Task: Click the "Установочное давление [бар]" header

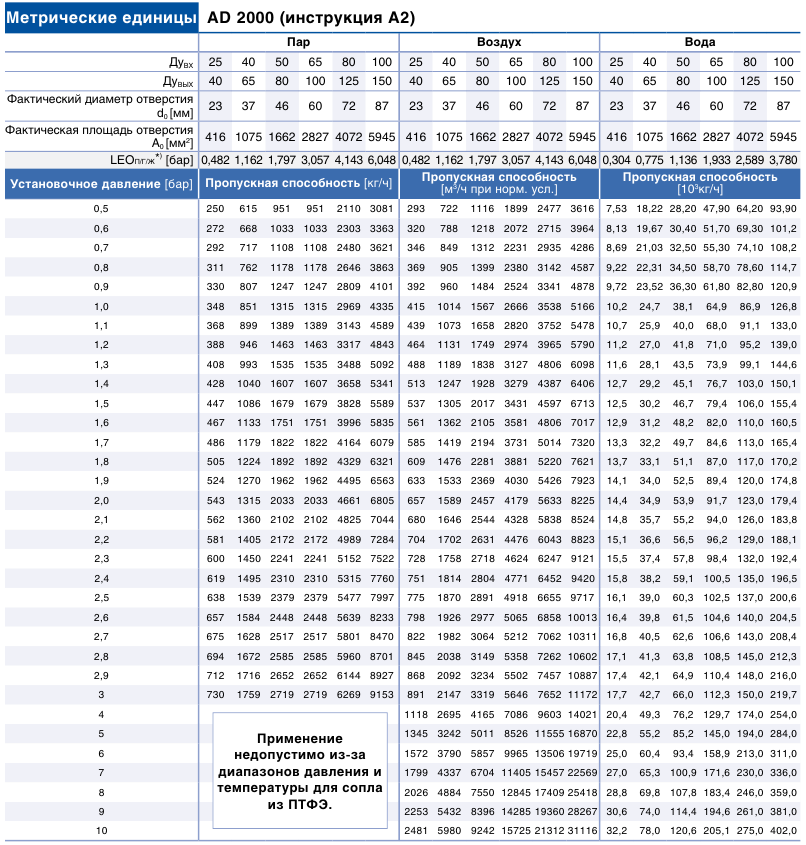Action: 101,184
